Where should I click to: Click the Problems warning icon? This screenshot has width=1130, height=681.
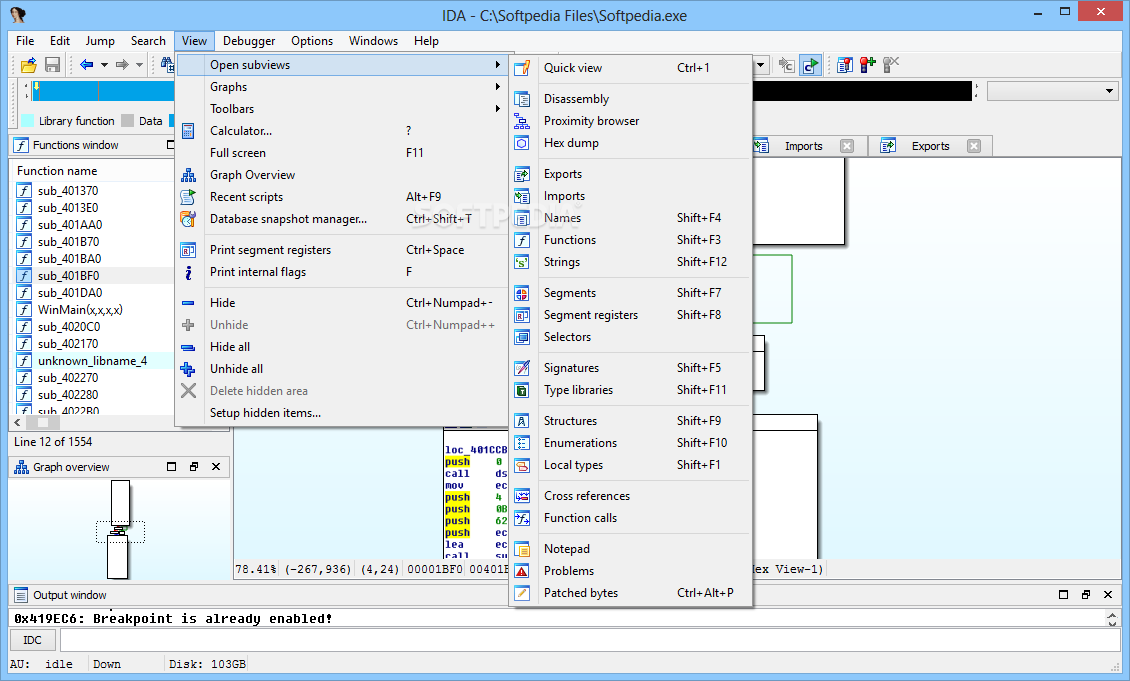tap(522, 571)
